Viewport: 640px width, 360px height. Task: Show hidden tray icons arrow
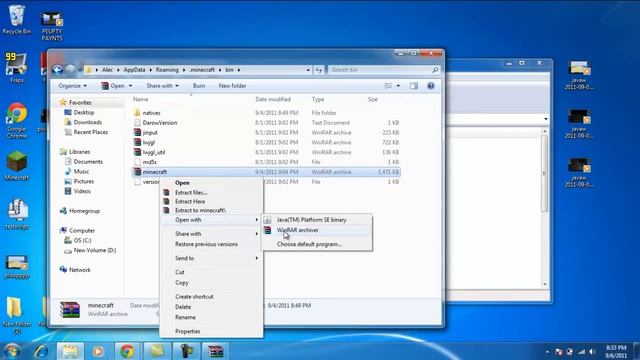point(547,351)
